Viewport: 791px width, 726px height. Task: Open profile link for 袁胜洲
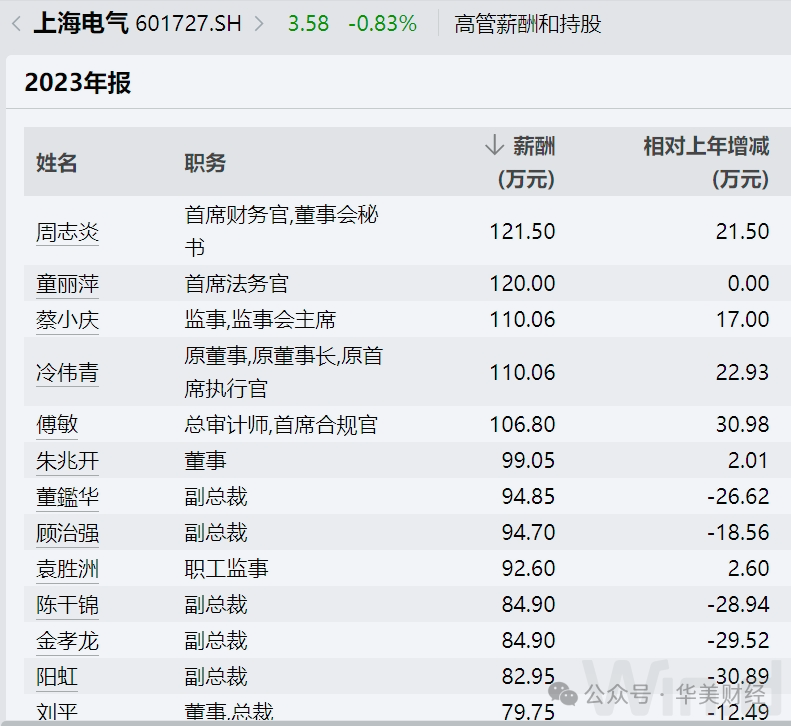(67, 569)
